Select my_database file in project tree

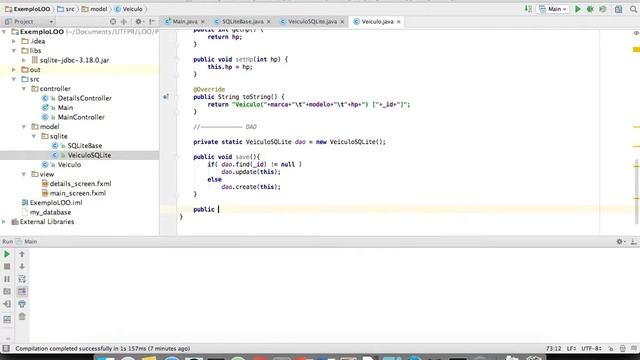click(x=50, y=212)
